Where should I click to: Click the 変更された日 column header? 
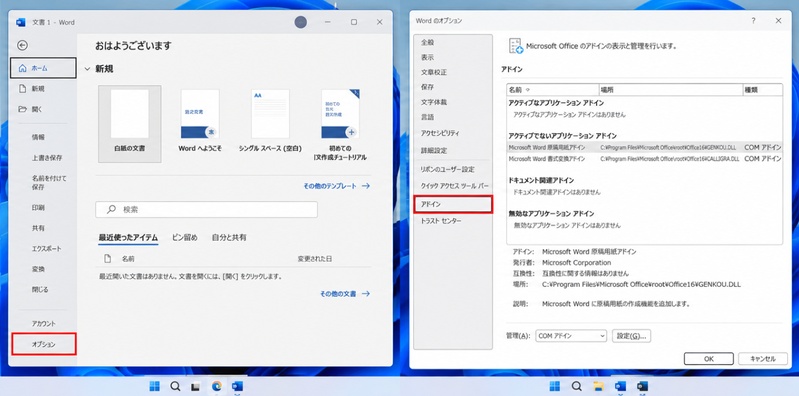tap(314, 259)
